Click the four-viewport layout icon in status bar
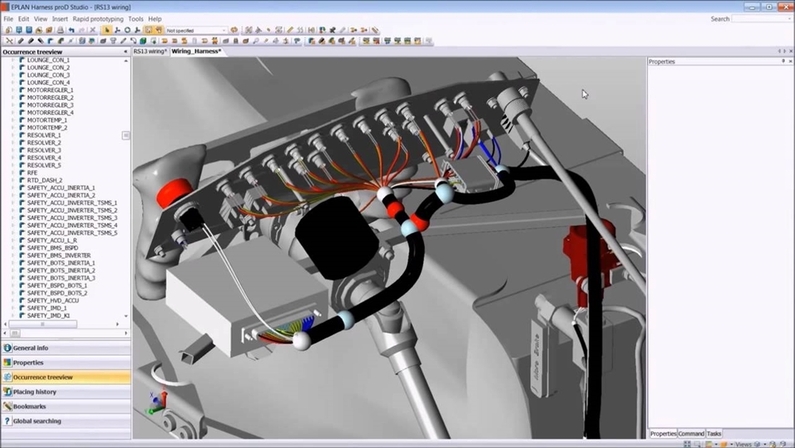This screenshot has height=448, width=795. click(x=687, y=444)
